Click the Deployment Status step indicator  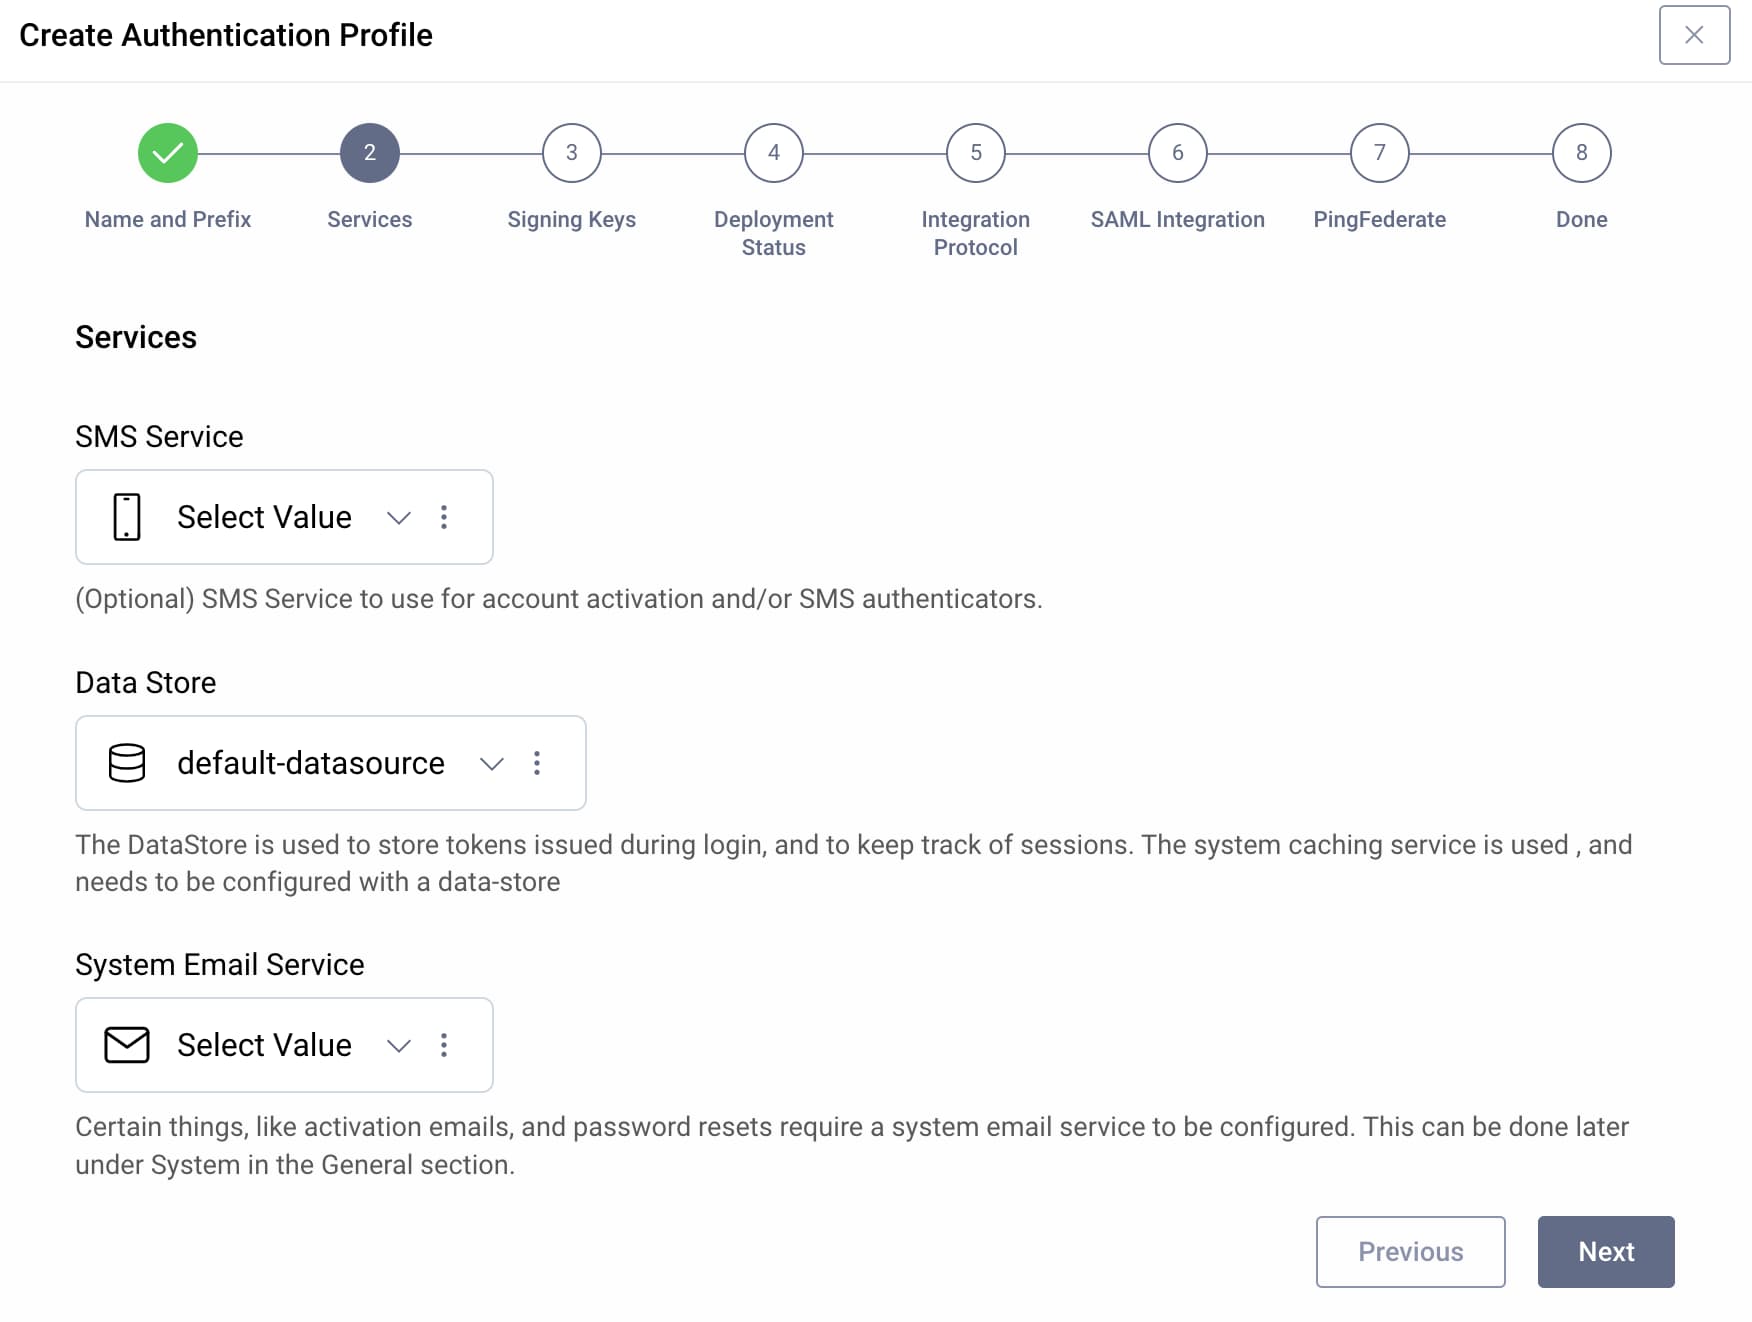click(x=773, y=152)
